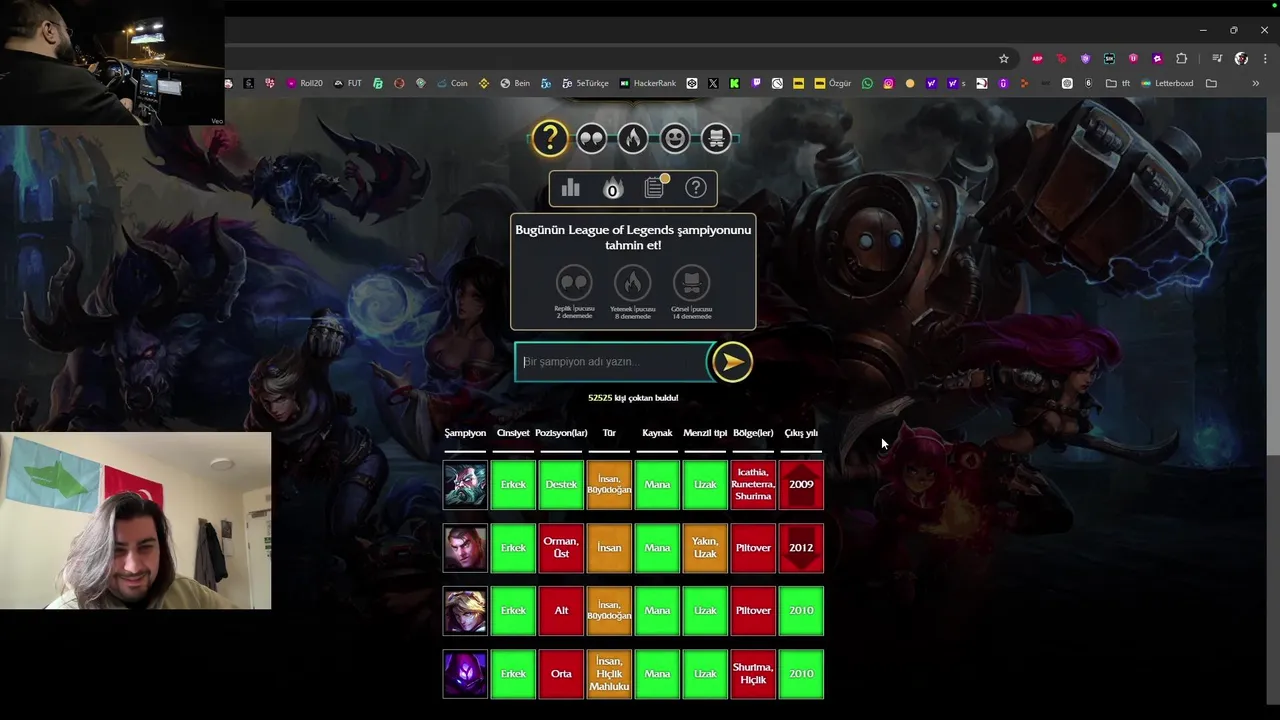Click the champion portrait in the 2009 row

click(465, 485)
